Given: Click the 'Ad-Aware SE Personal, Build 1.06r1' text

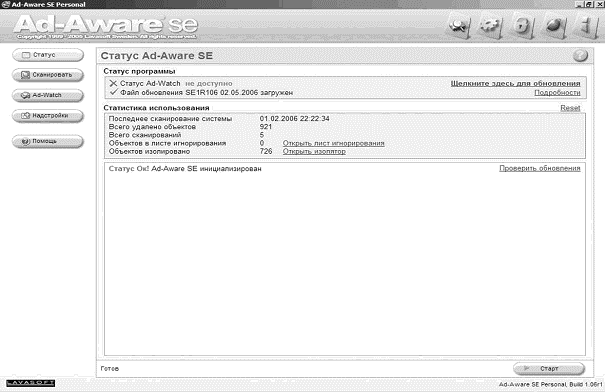Looking at the screenshot, I should pyautogui.click(x=551, y=384).
